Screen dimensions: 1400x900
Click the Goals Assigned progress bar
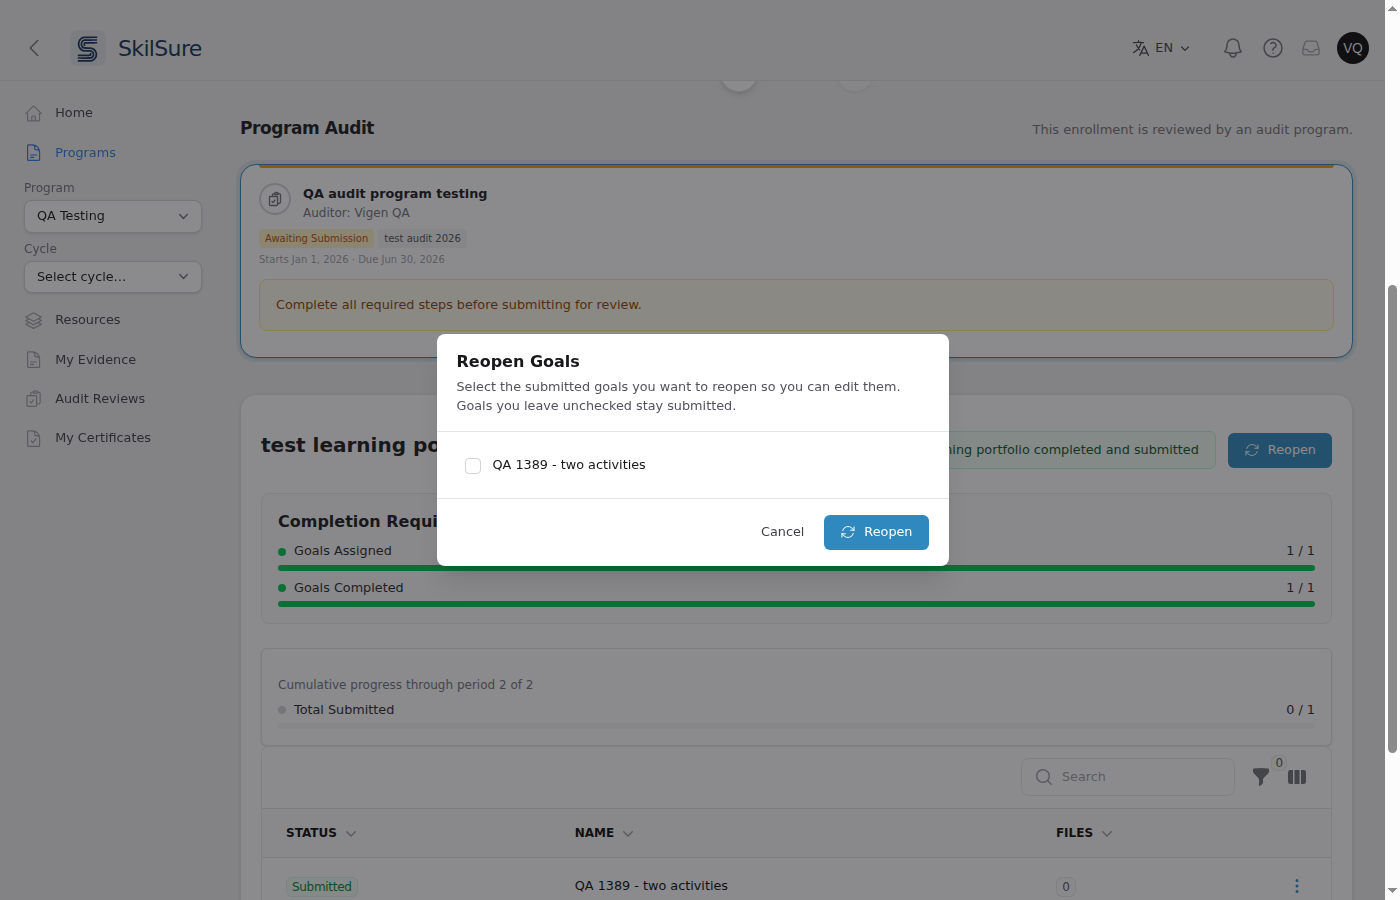(x=796, y=568)
